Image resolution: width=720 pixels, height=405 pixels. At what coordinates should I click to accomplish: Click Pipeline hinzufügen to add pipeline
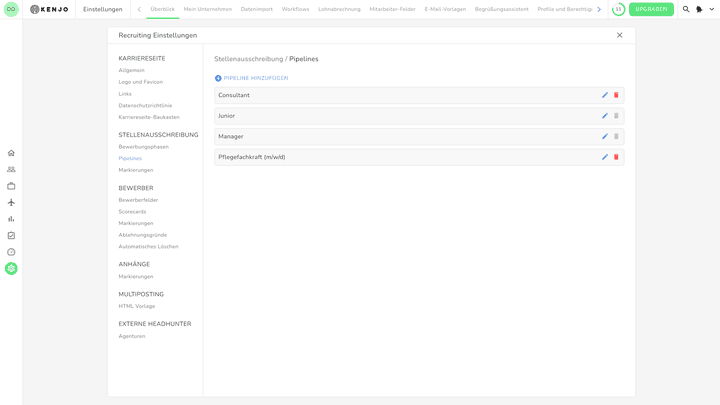click(x=251, y=78)
